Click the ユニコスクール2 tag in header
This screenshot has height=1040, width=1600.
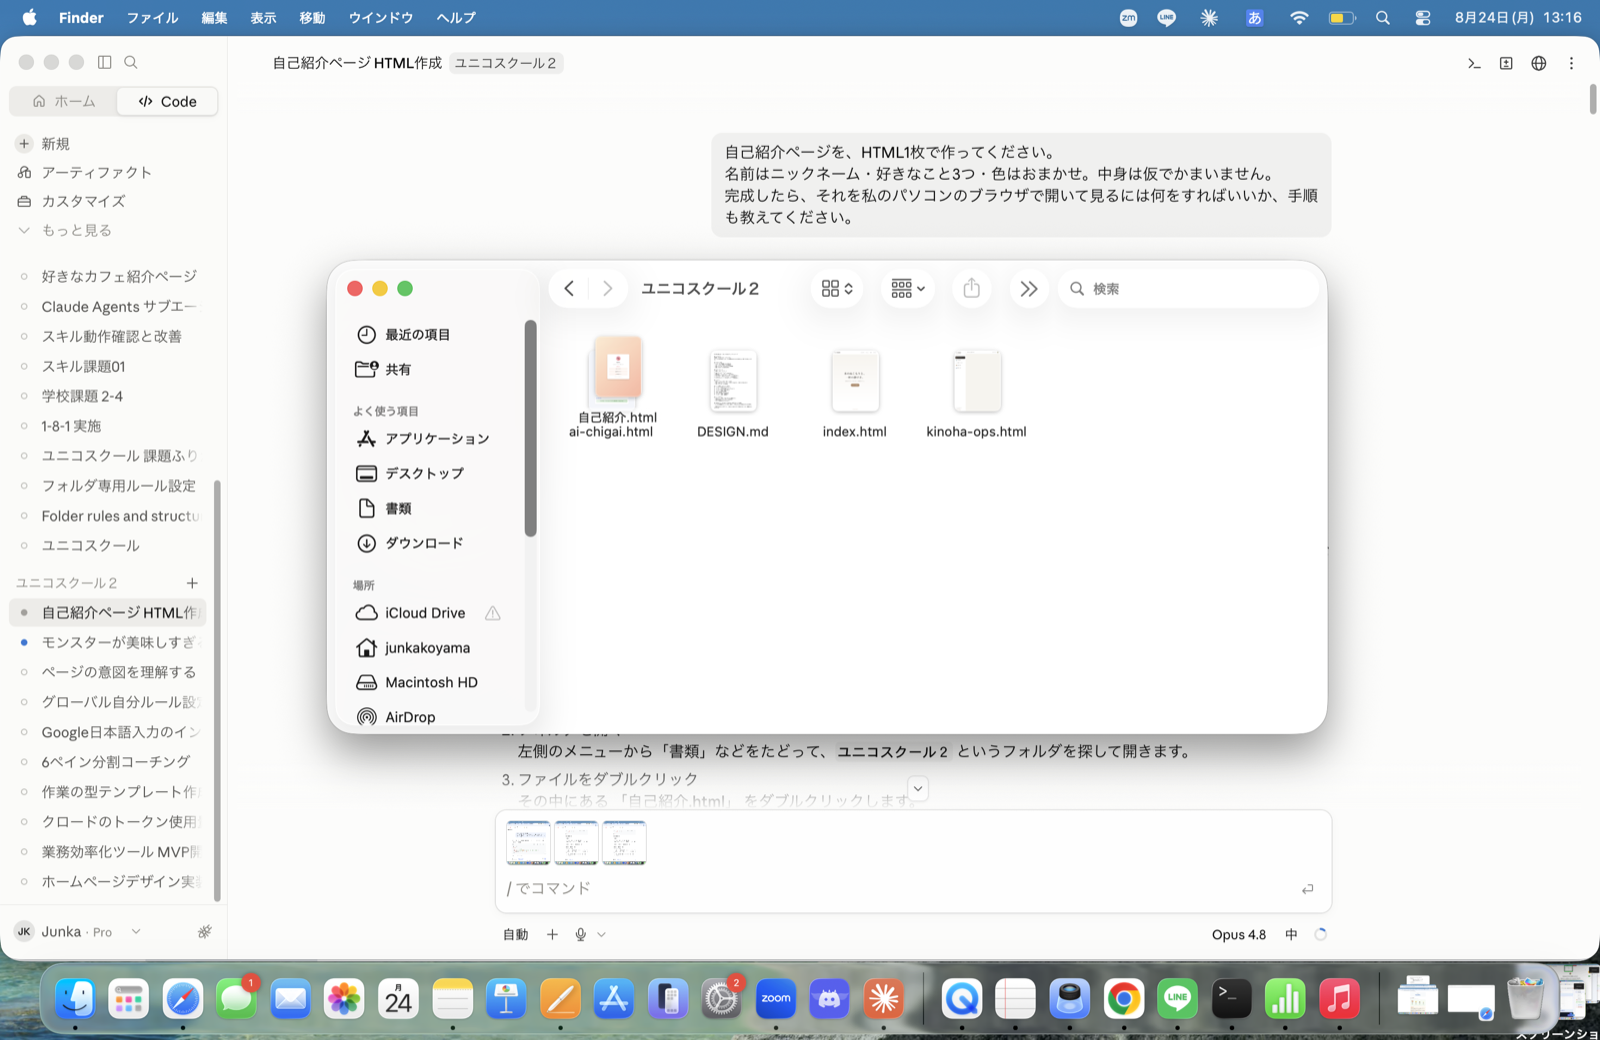point(506,63)
